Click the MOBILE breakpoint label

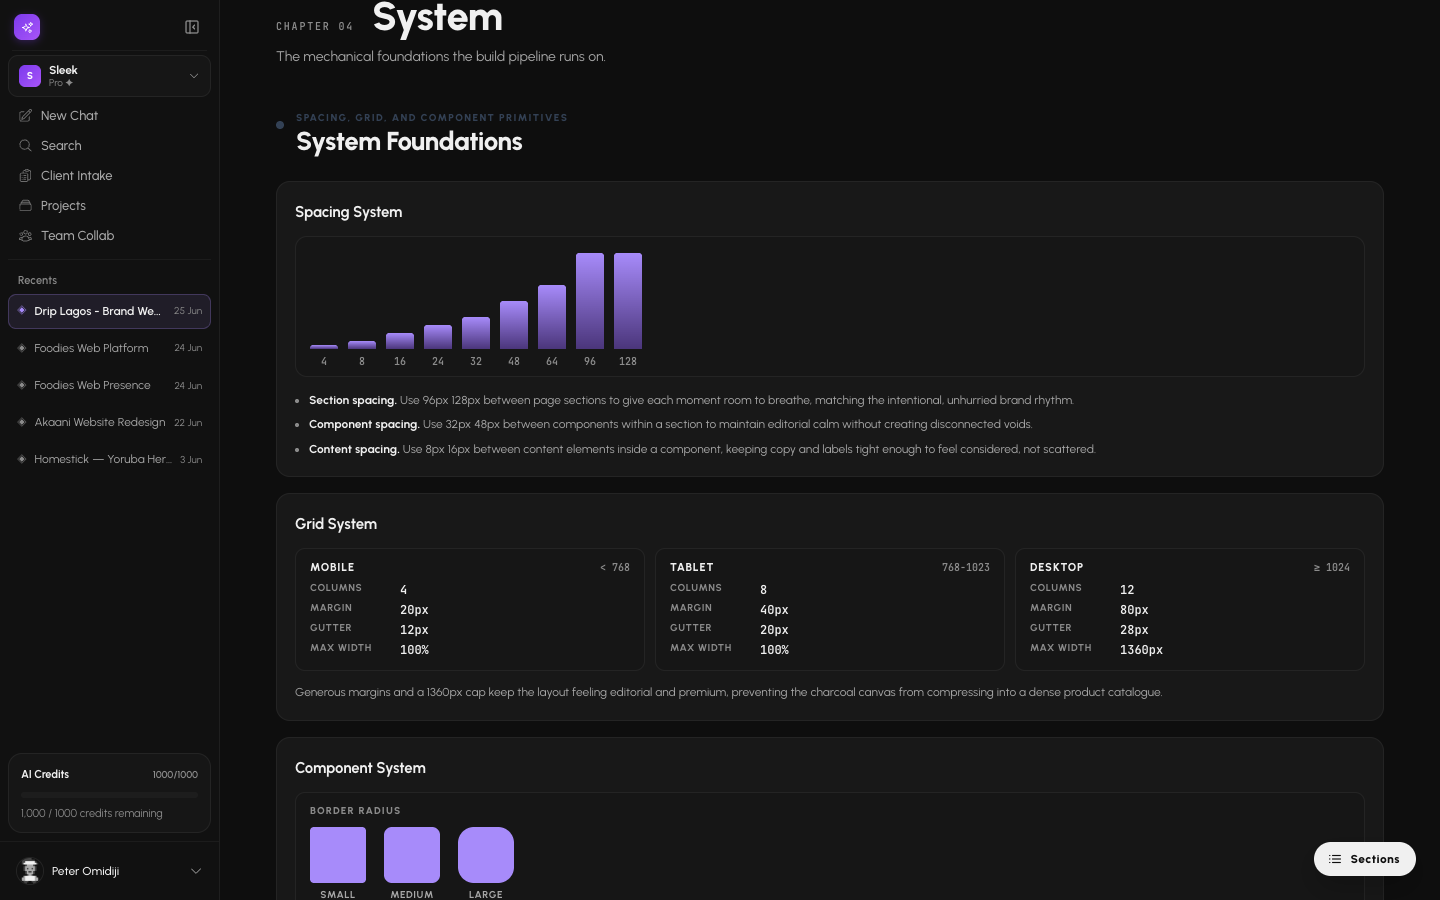coord(332,567)
